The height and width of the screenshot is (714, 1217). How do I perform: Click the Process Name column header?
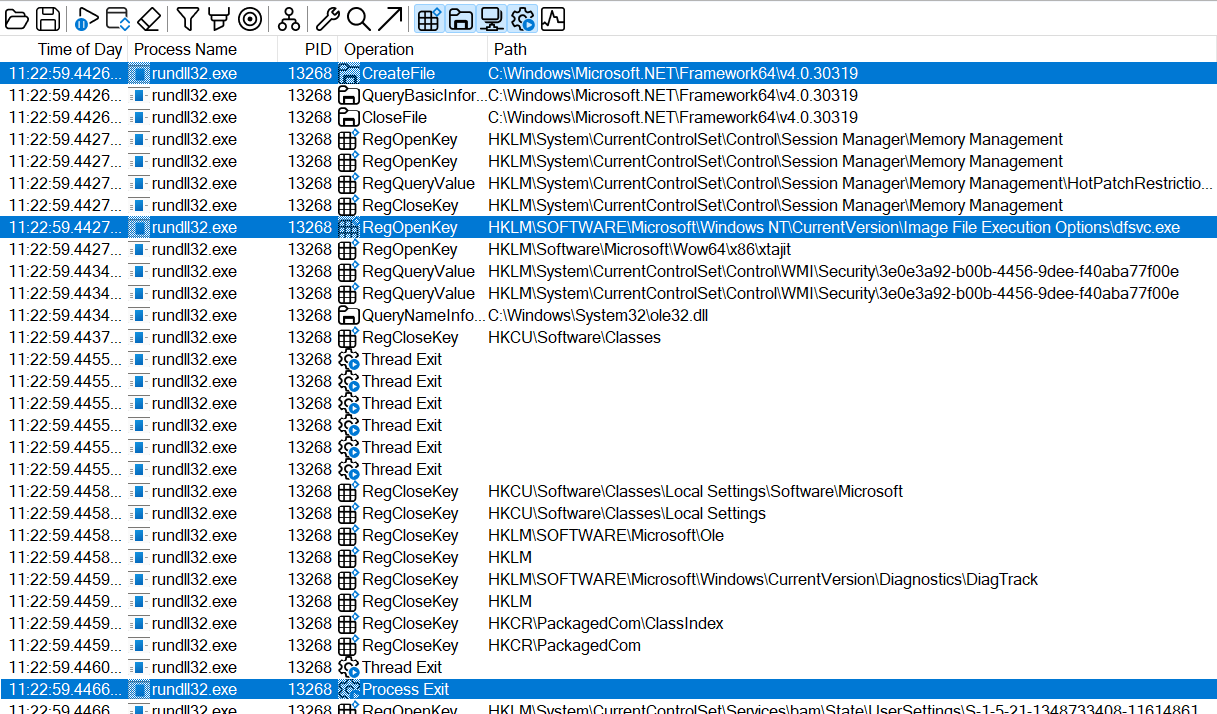[186, 49]
